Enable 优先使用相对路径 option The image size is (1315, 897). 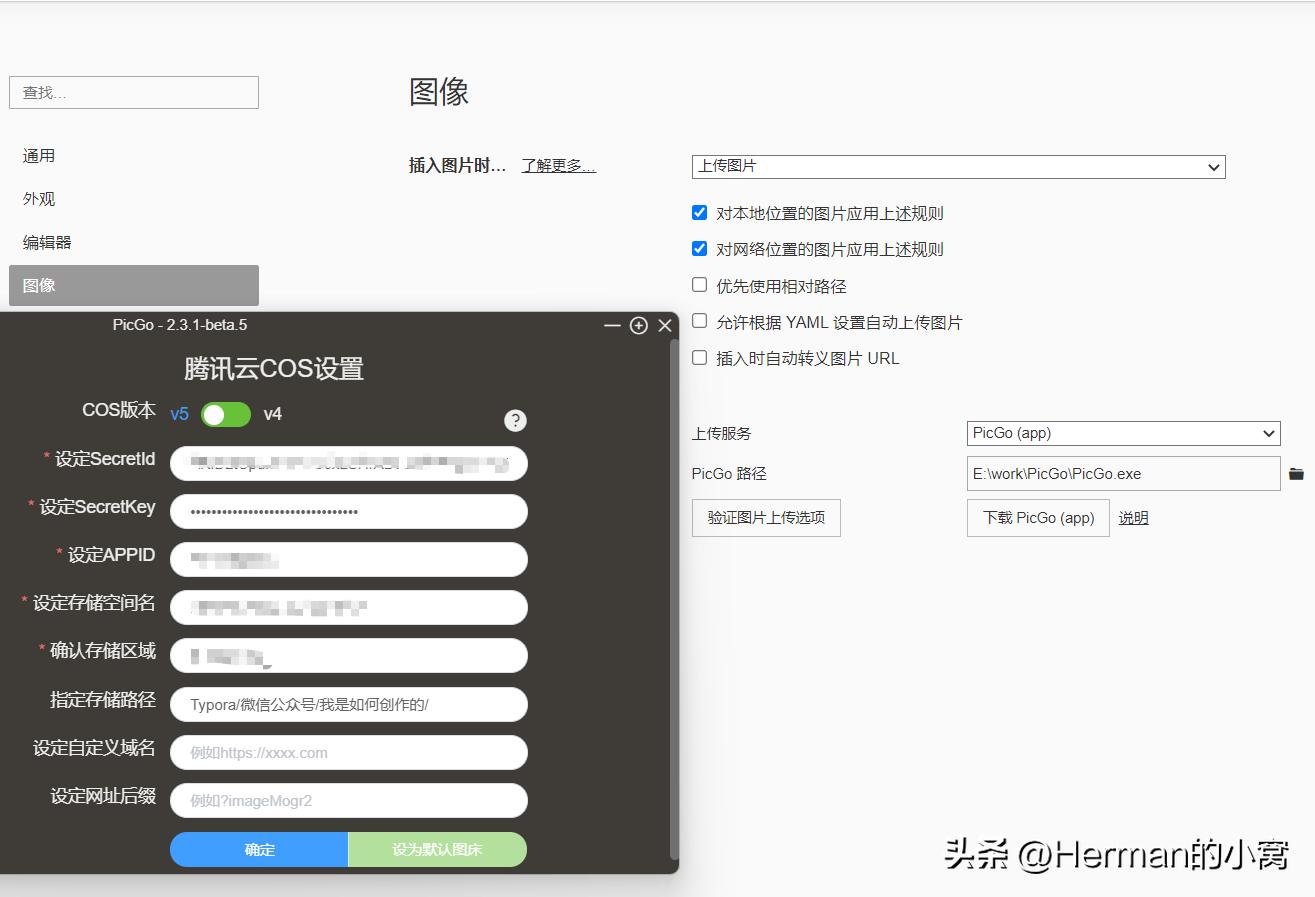point(698,285)
